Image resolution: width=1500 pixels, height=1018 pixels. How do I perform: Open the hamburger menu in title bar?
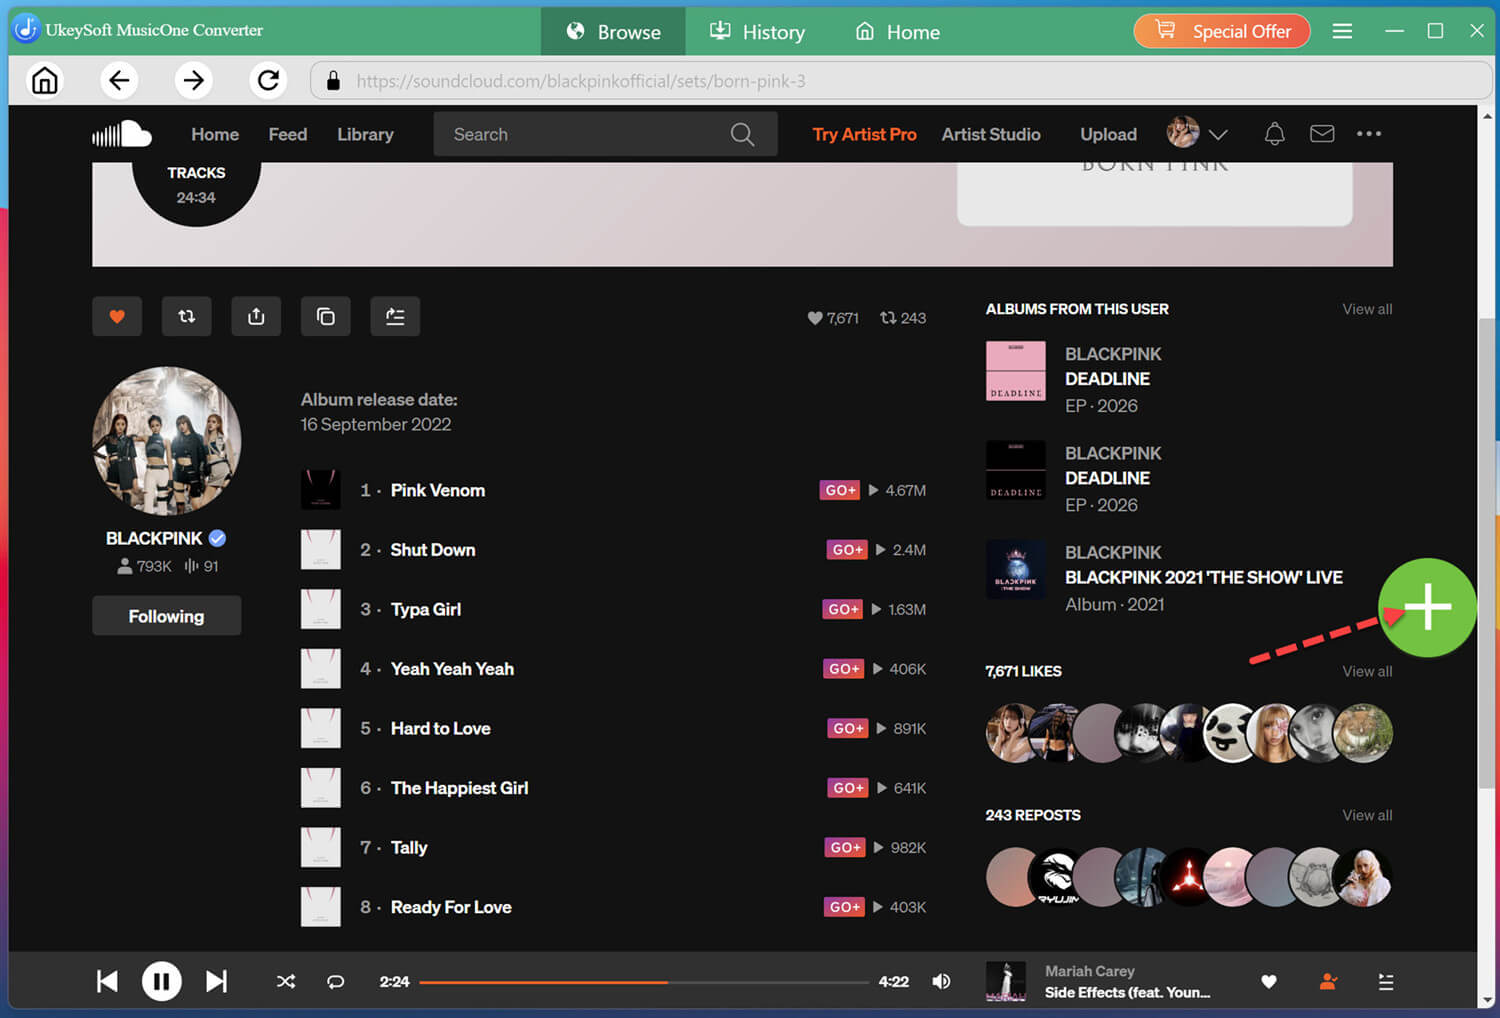[x=1342, y=31]
